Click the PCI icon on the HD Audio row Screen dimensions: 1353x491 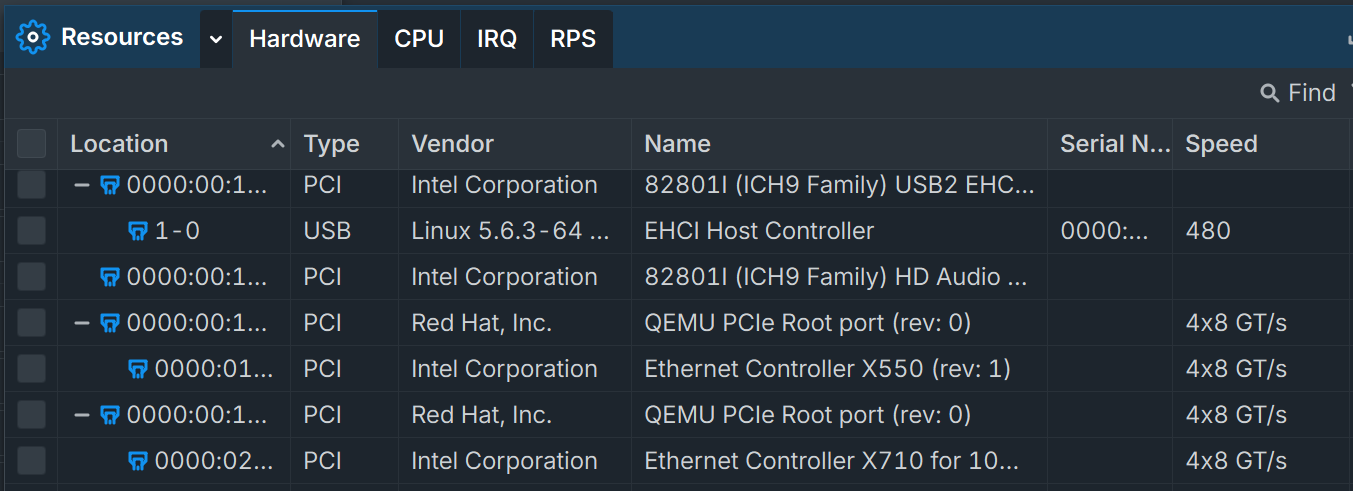[x=111, y=278]
